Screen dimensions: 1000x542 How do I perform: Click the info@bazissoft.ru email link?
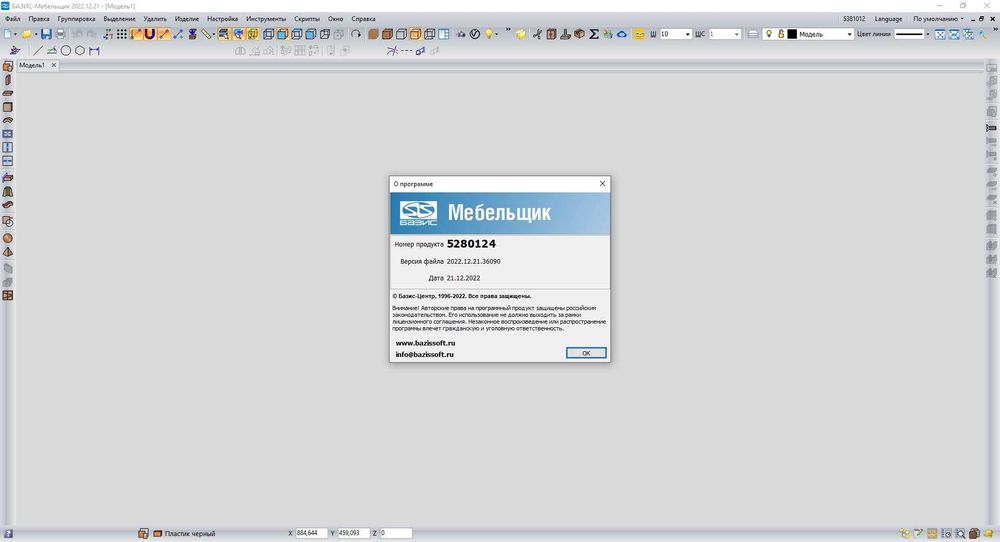[x=424, y=355]
